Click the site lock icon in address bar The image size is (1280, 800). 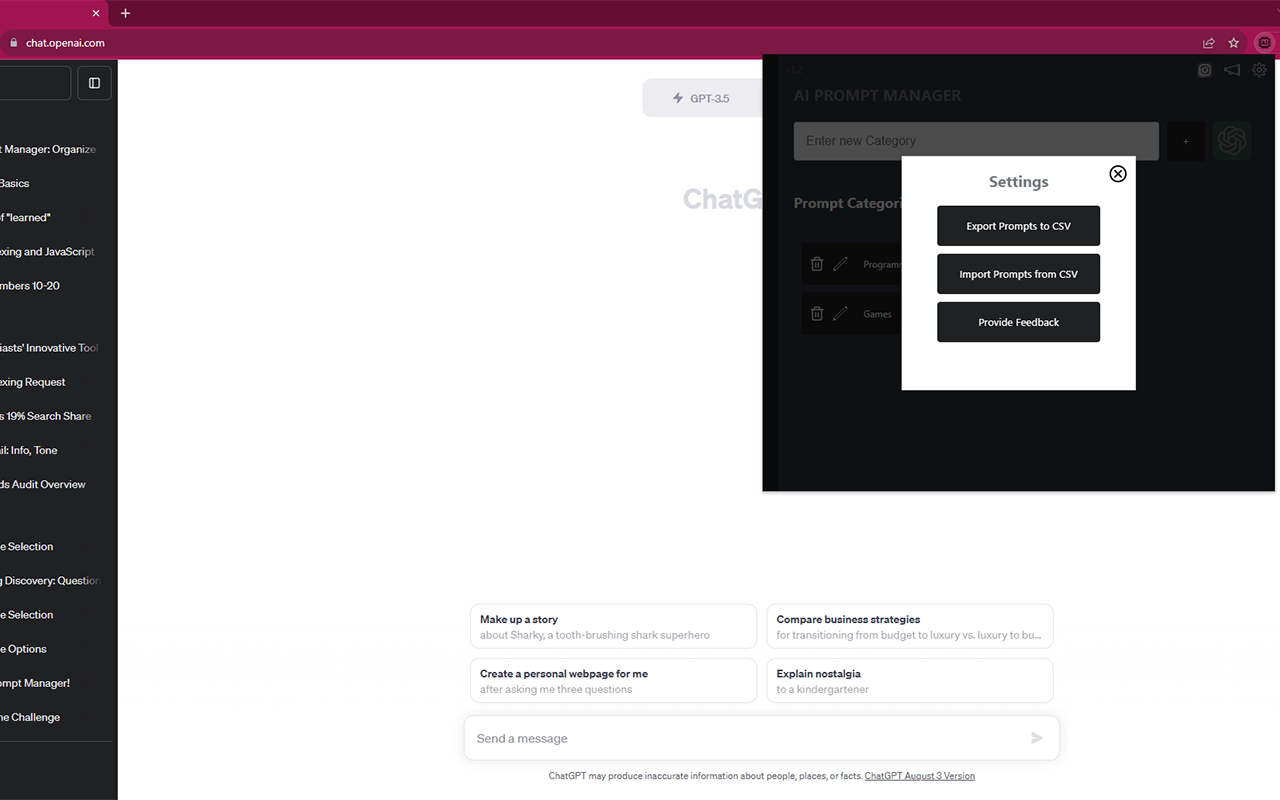pyautogui.click(x=13, y=43)
